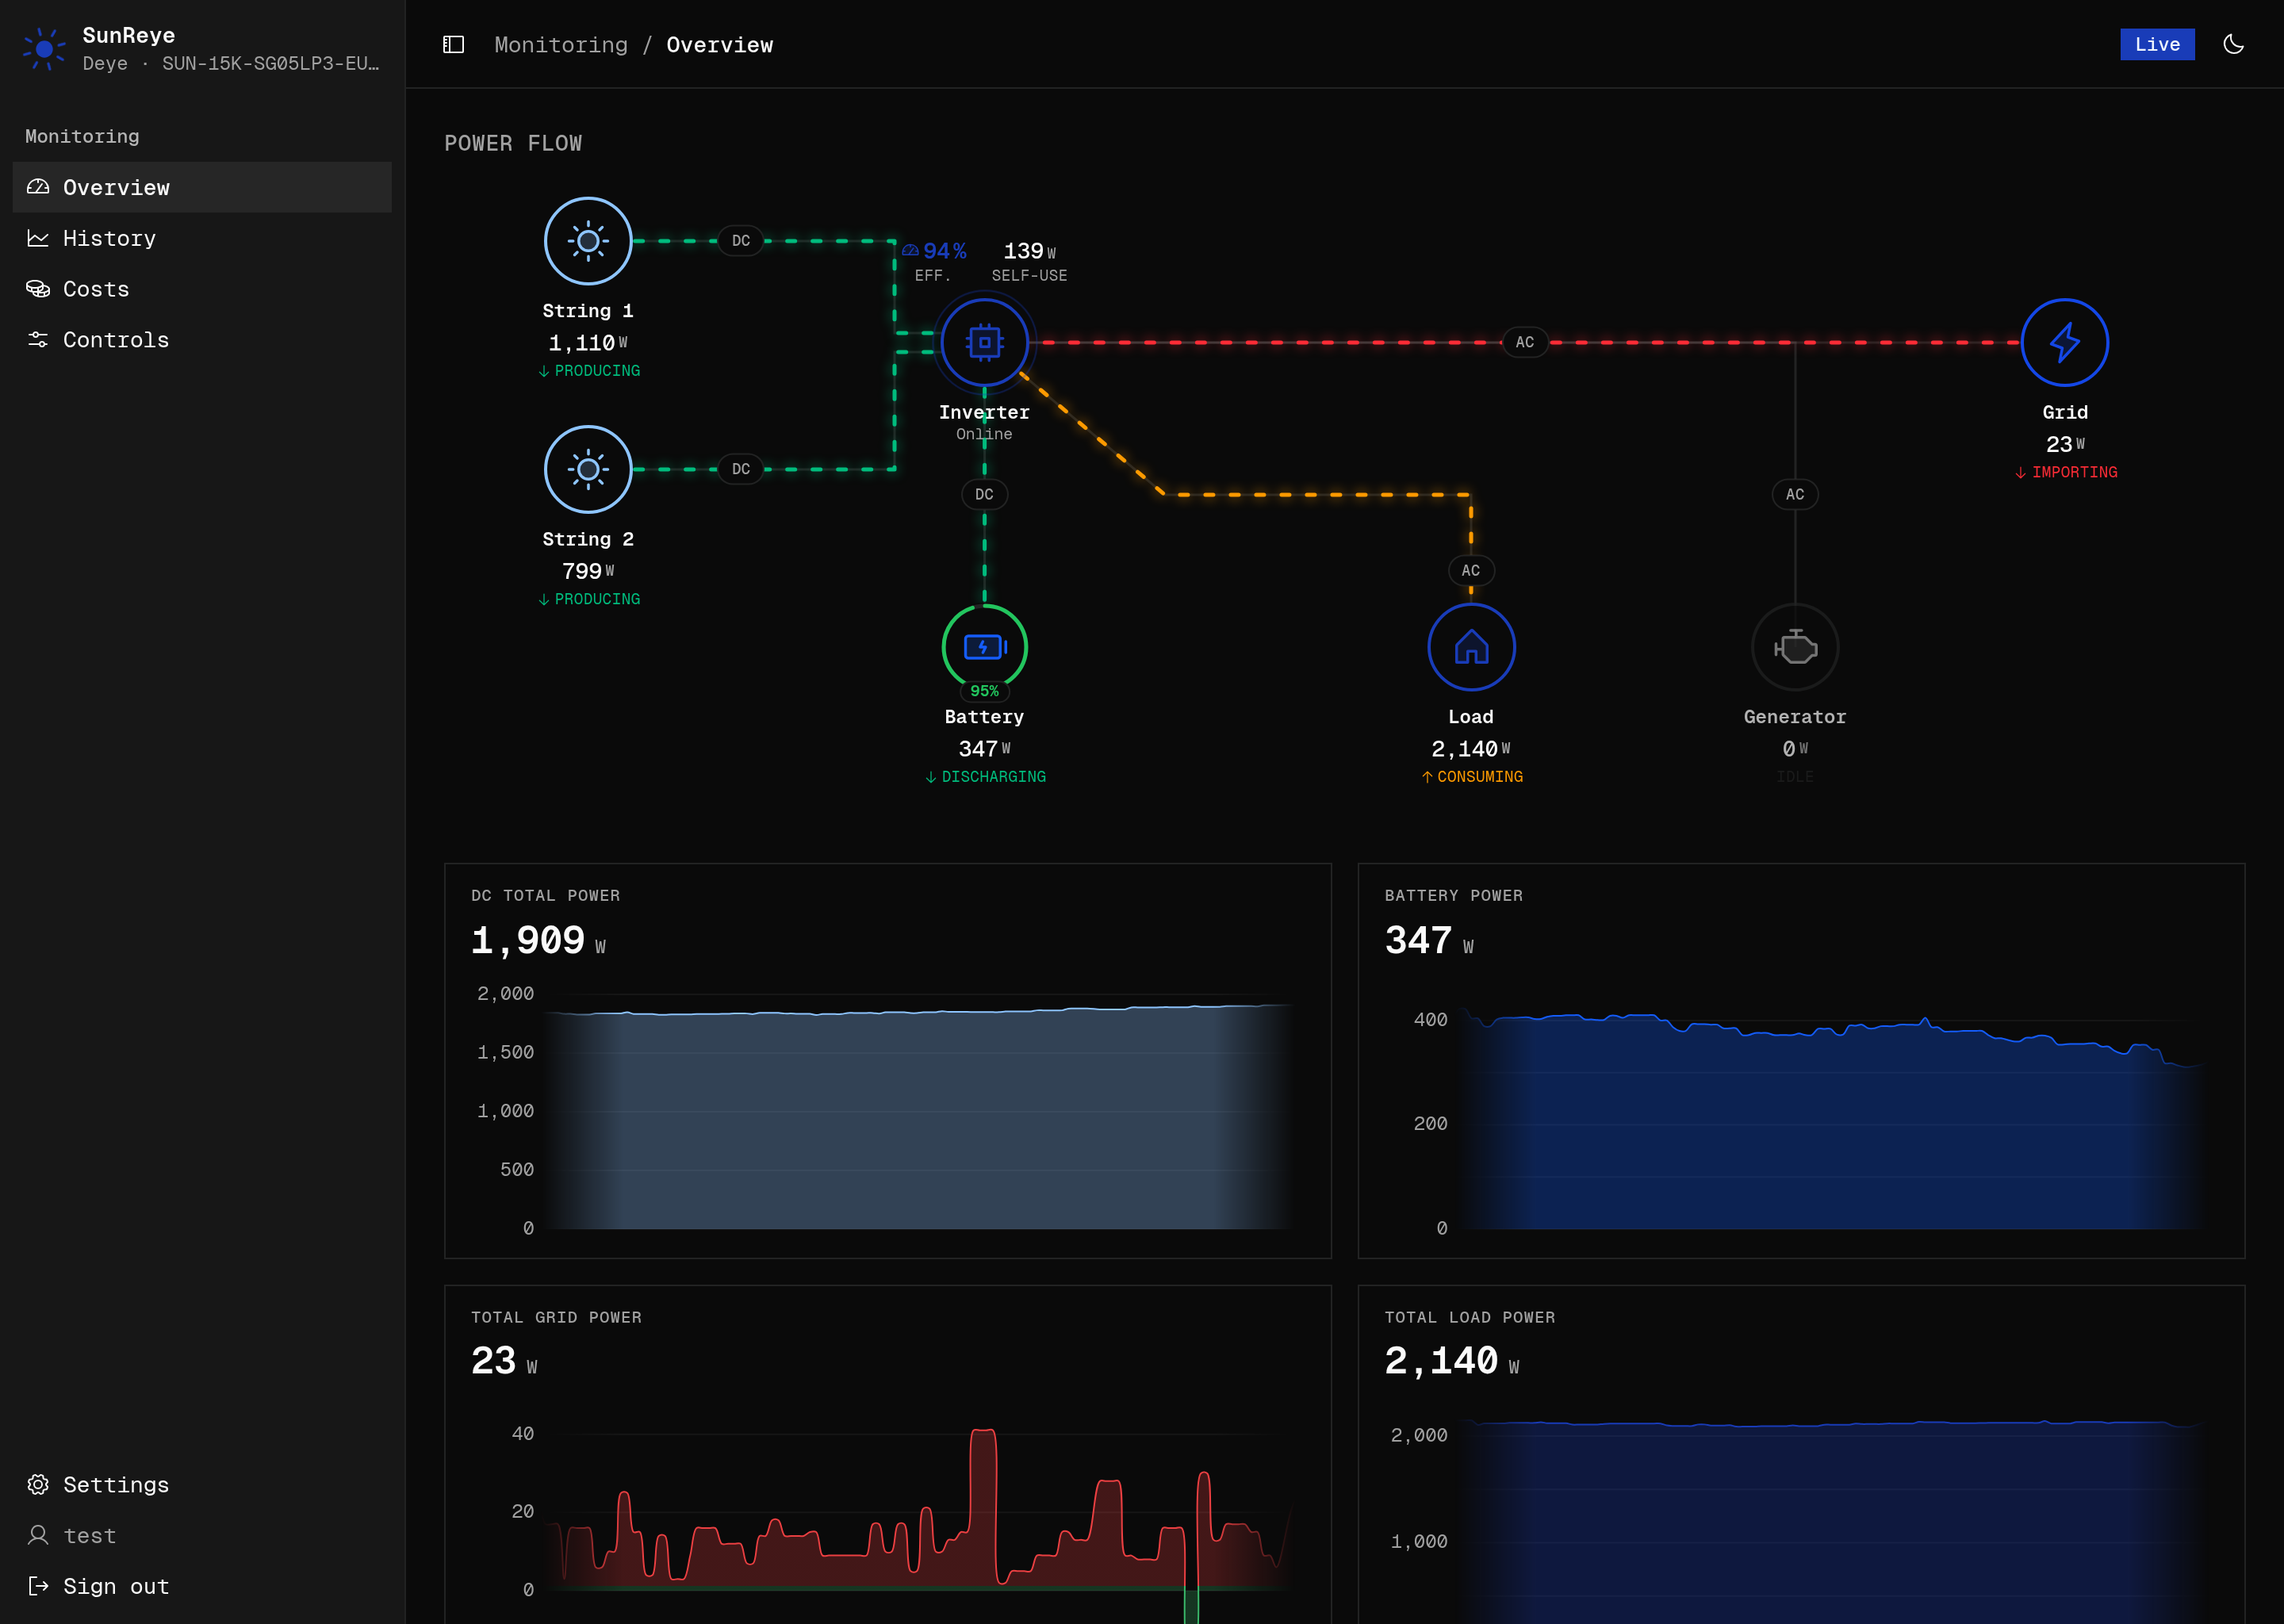Screen dimensions: 2284x1624
Task: Open the Costs page
Action: pyautogui.click(x=202, y=289)
